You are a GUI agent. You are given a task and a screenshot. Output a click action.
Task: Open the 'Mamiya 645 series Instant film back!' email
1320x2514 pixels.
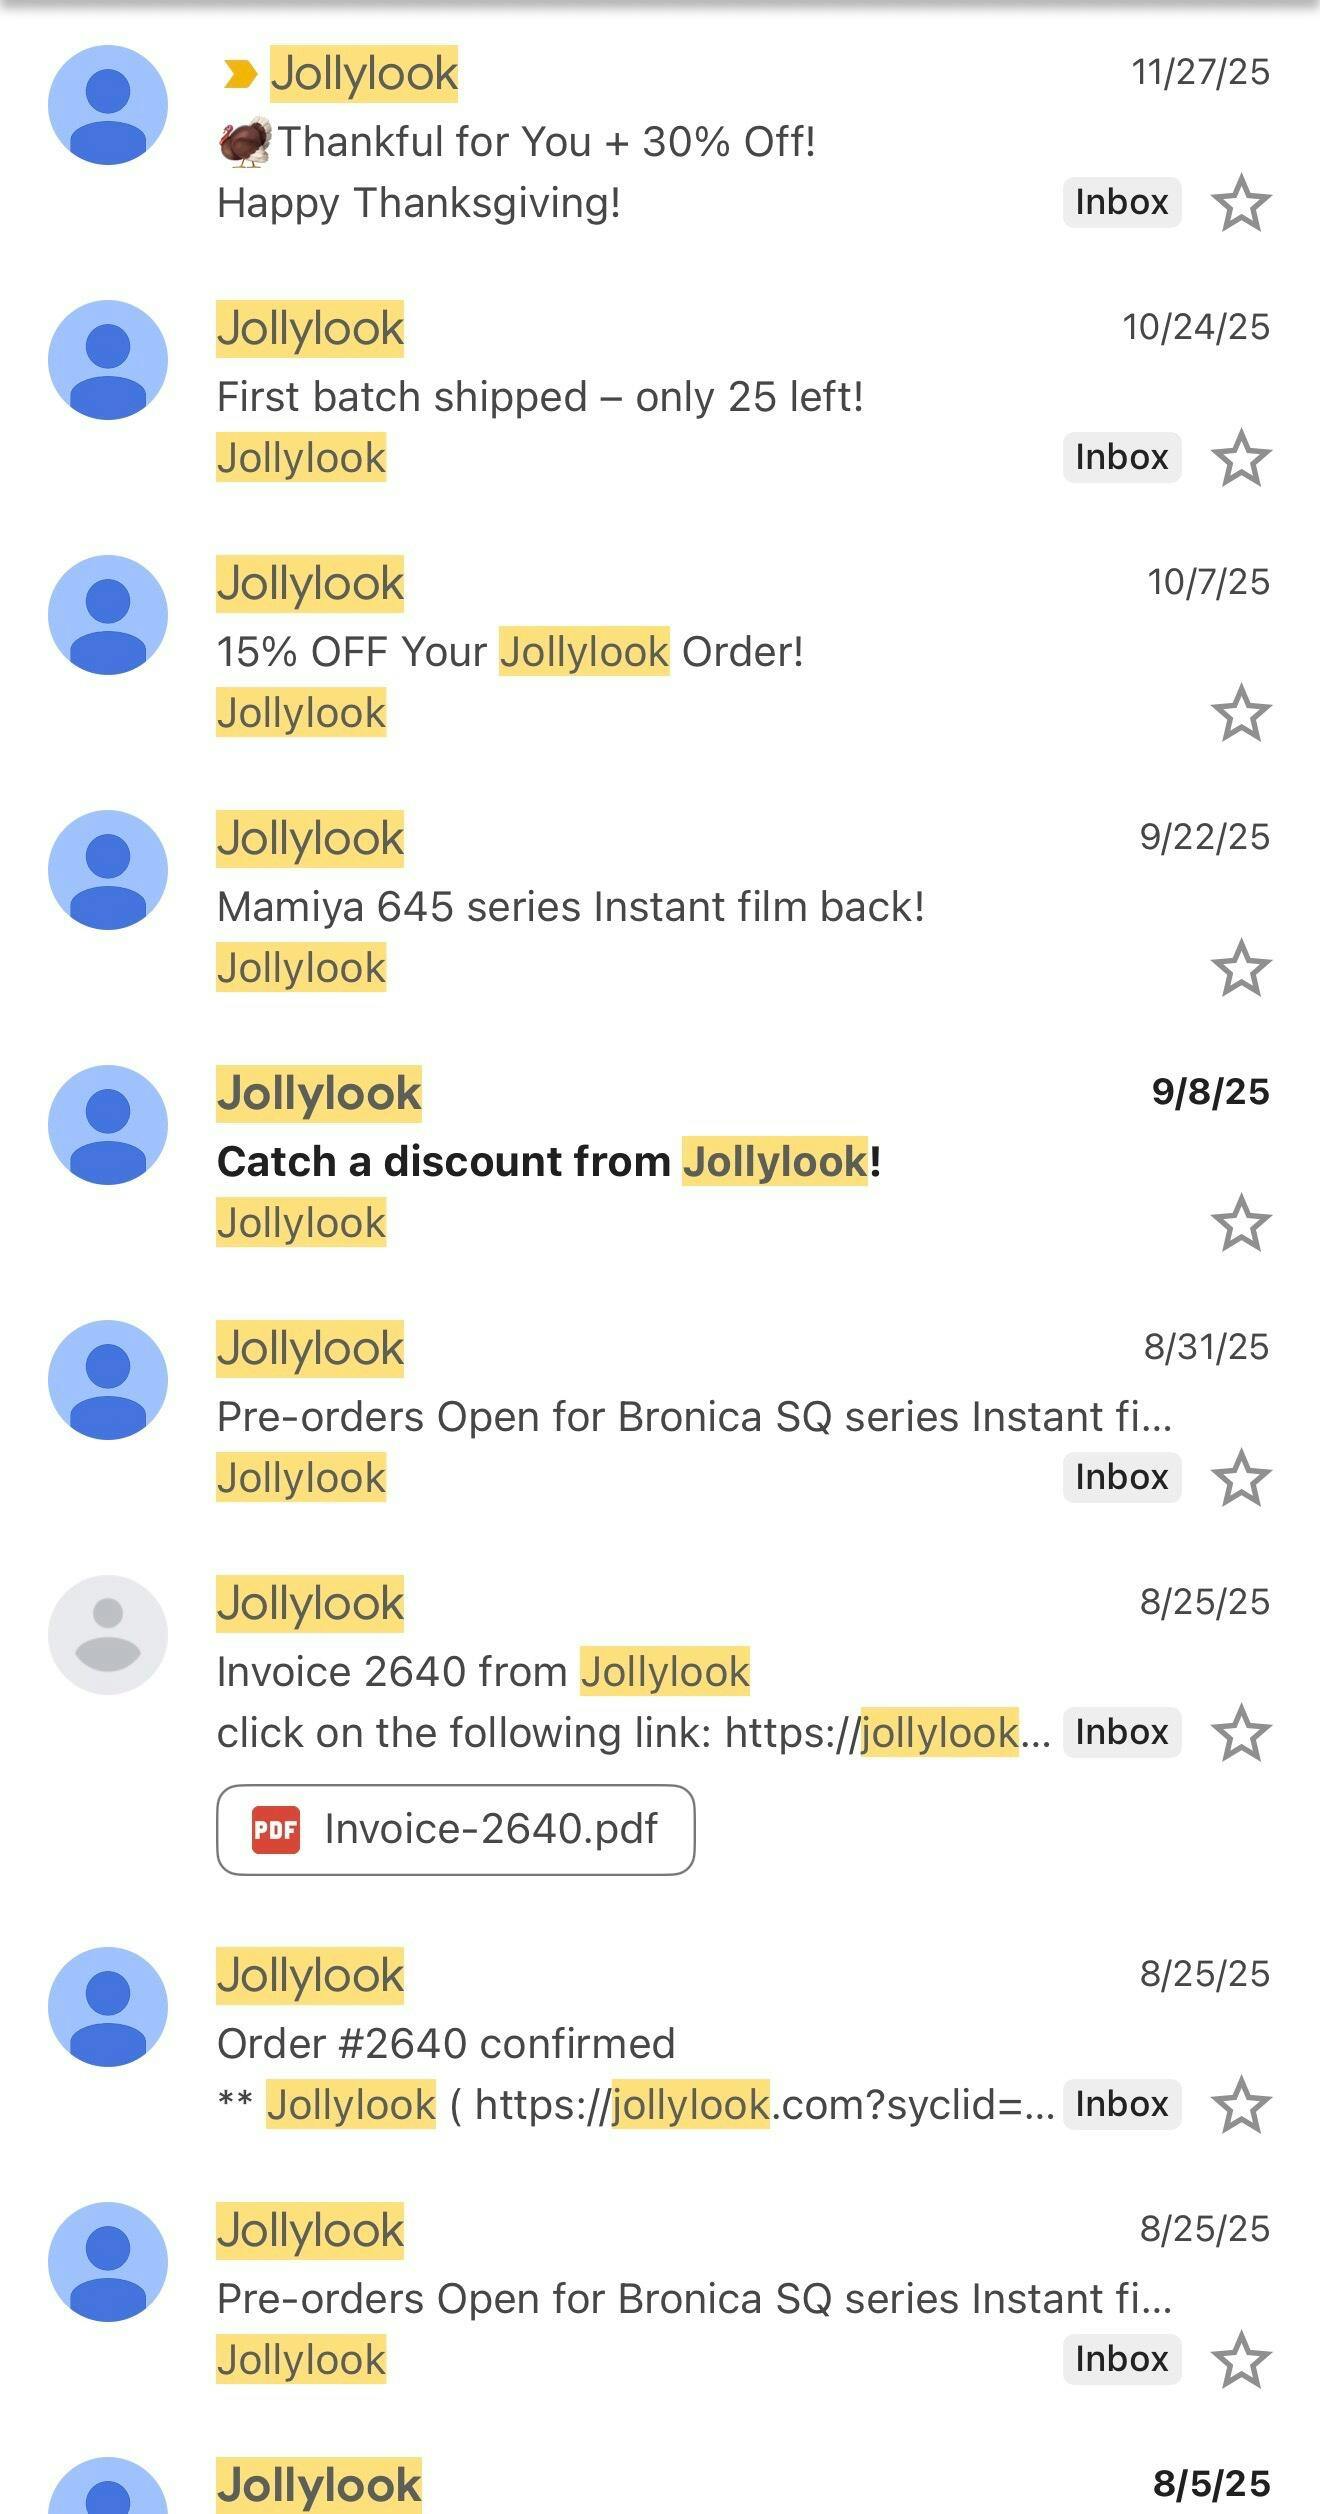pos(570,907)
